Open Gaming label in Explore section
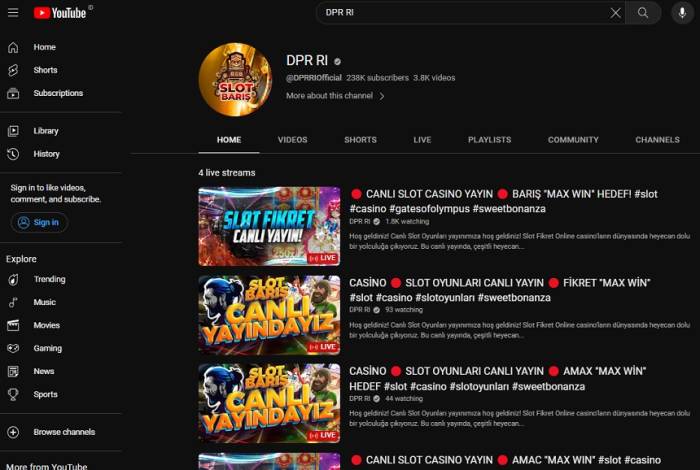This screenshot has height=470, width=700. 48,348
